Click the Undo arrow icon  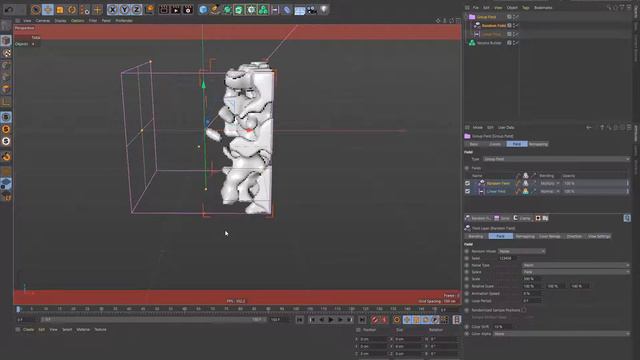tap(9, 9)
